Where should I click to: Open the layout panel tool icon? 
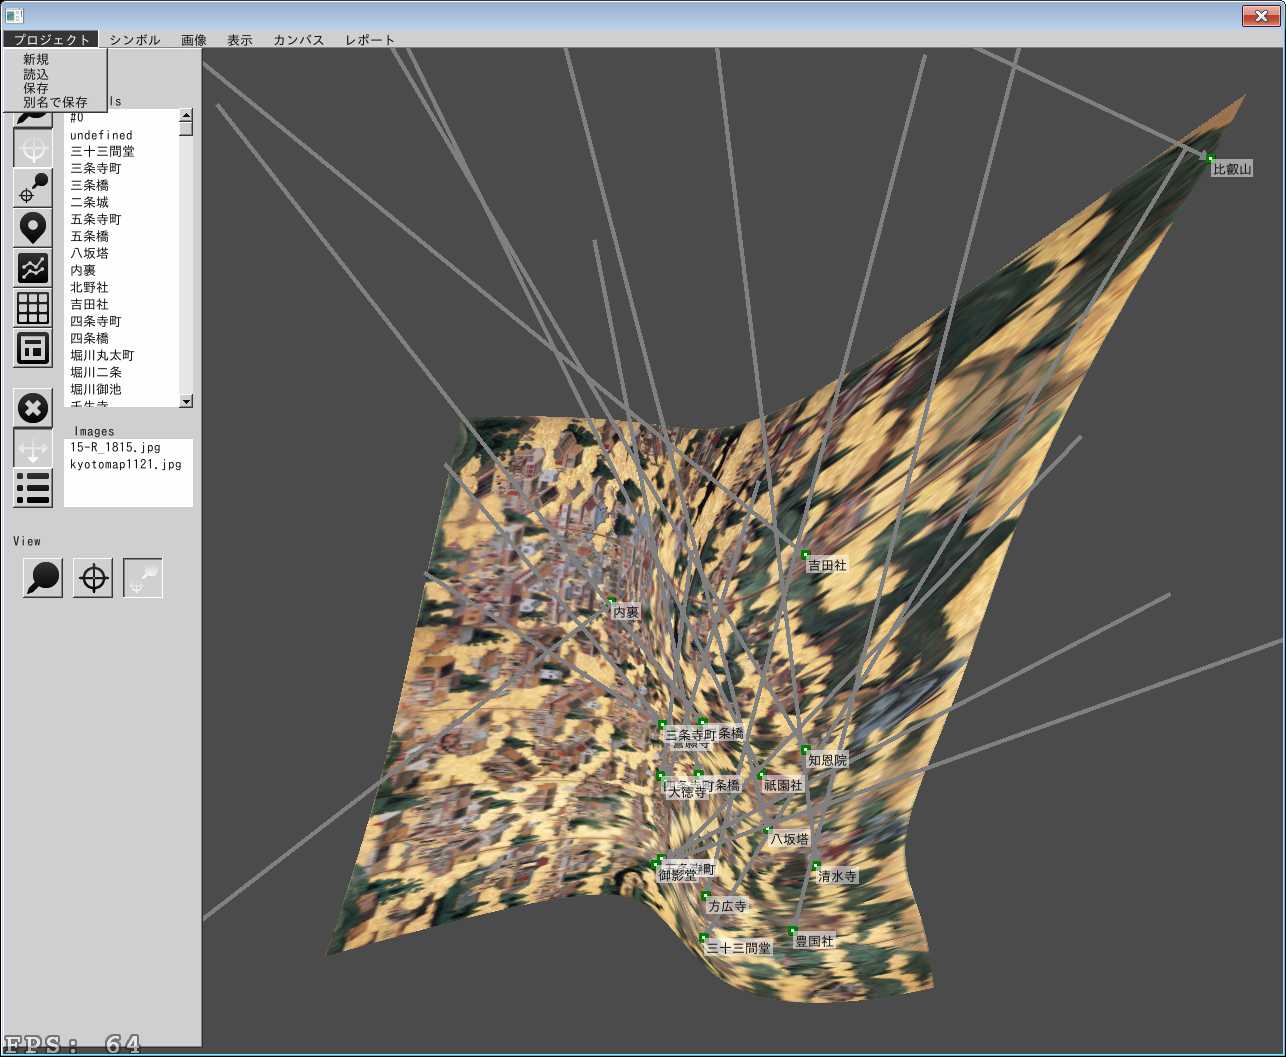click(x=33, y=348)
